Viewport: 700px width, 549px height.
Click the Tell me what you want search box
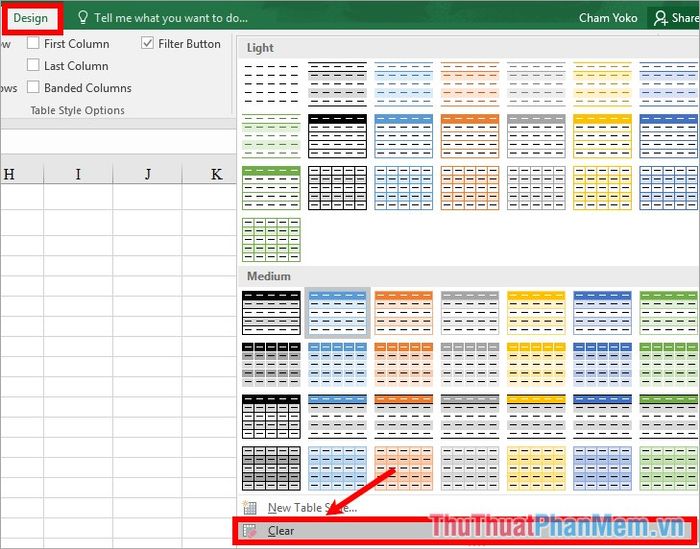(170, 18)
